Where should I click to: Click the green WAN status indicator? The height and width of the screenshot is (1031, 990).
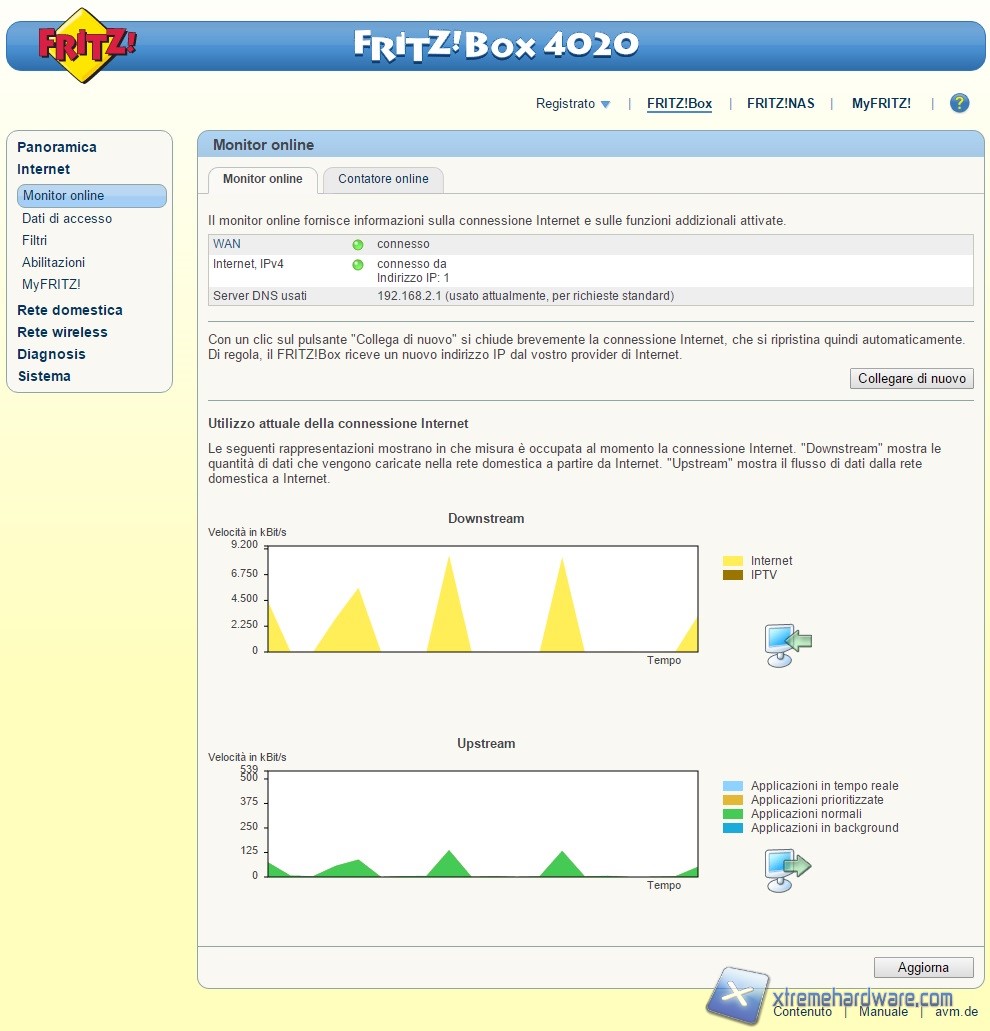click(x=358, y=245)
